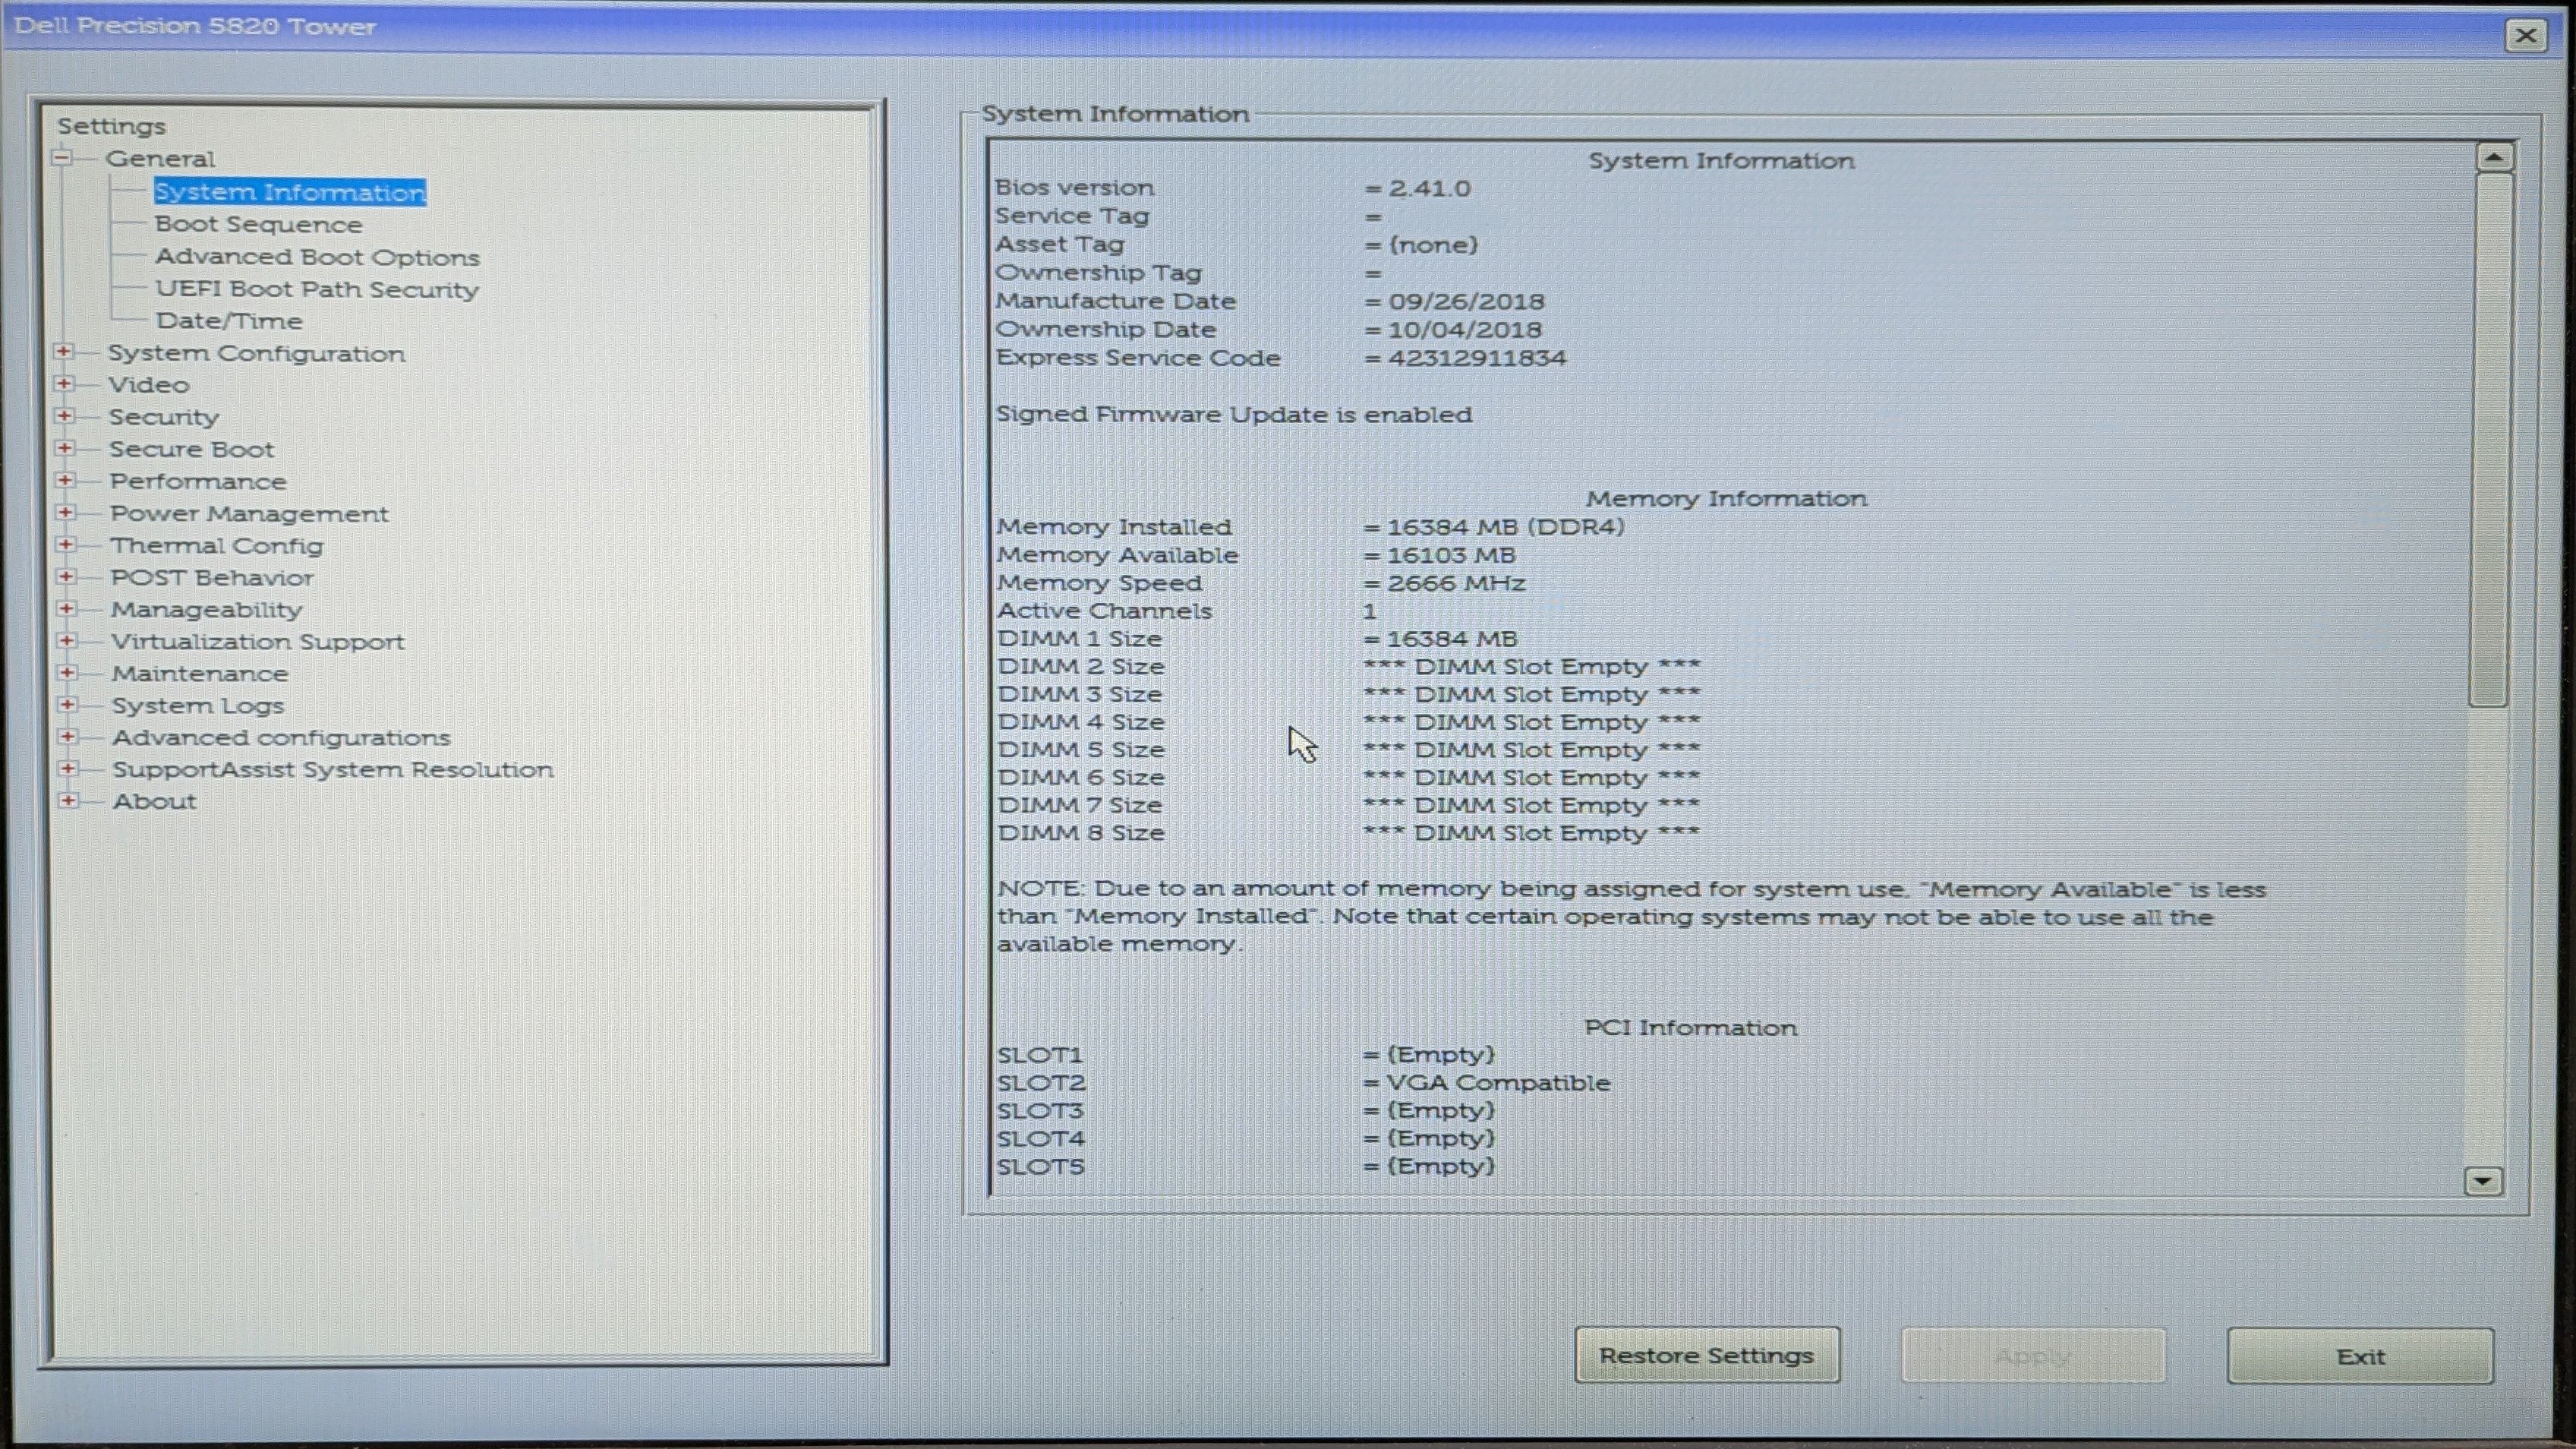Expand the About node
Viewport: 2576px width, 1449px height.
pos(68,801)
